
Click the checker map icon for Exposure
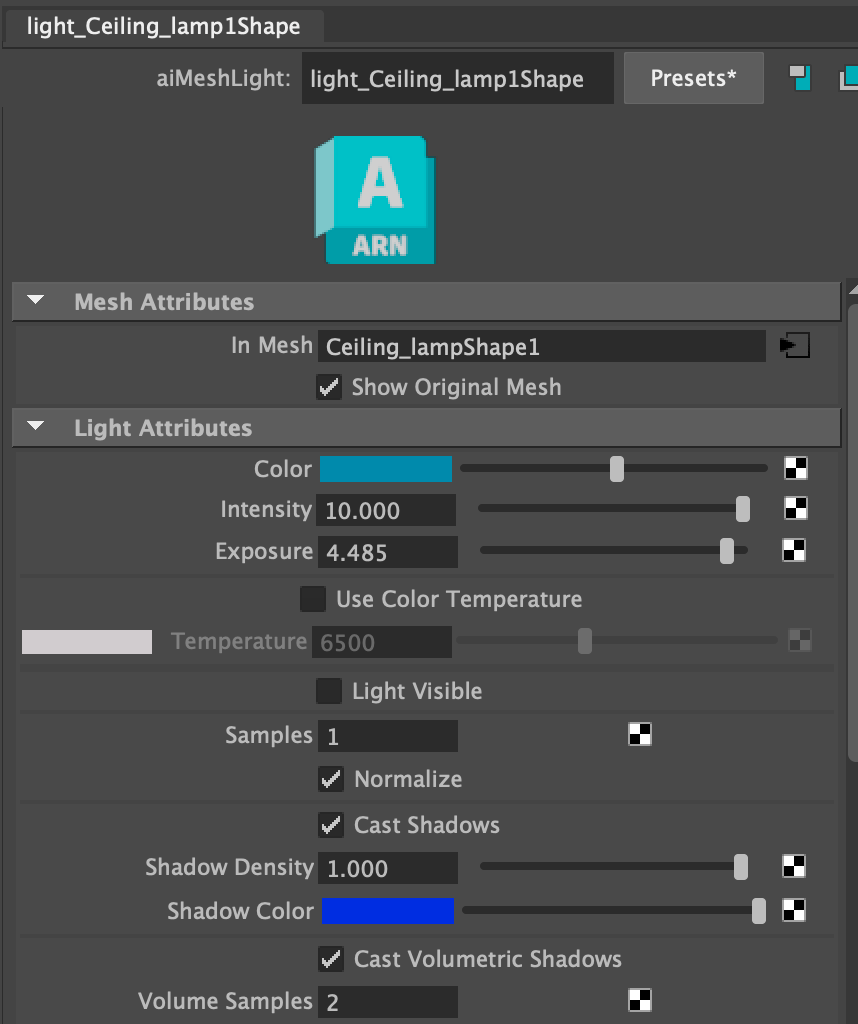tap(794, 551)
